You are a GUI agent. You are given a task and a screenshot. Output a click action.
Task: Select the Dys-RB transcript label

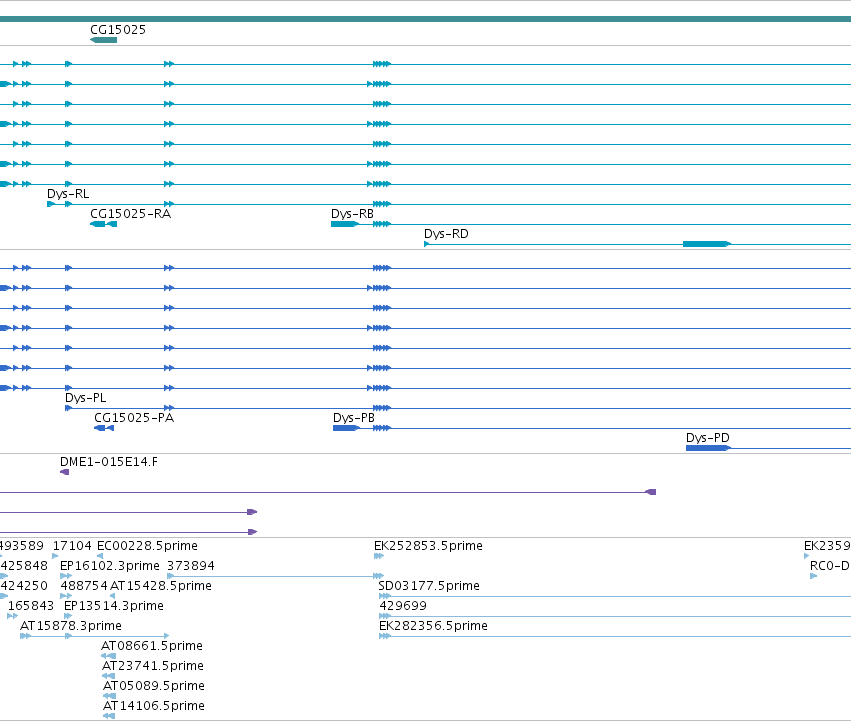[x=352, y=213]
